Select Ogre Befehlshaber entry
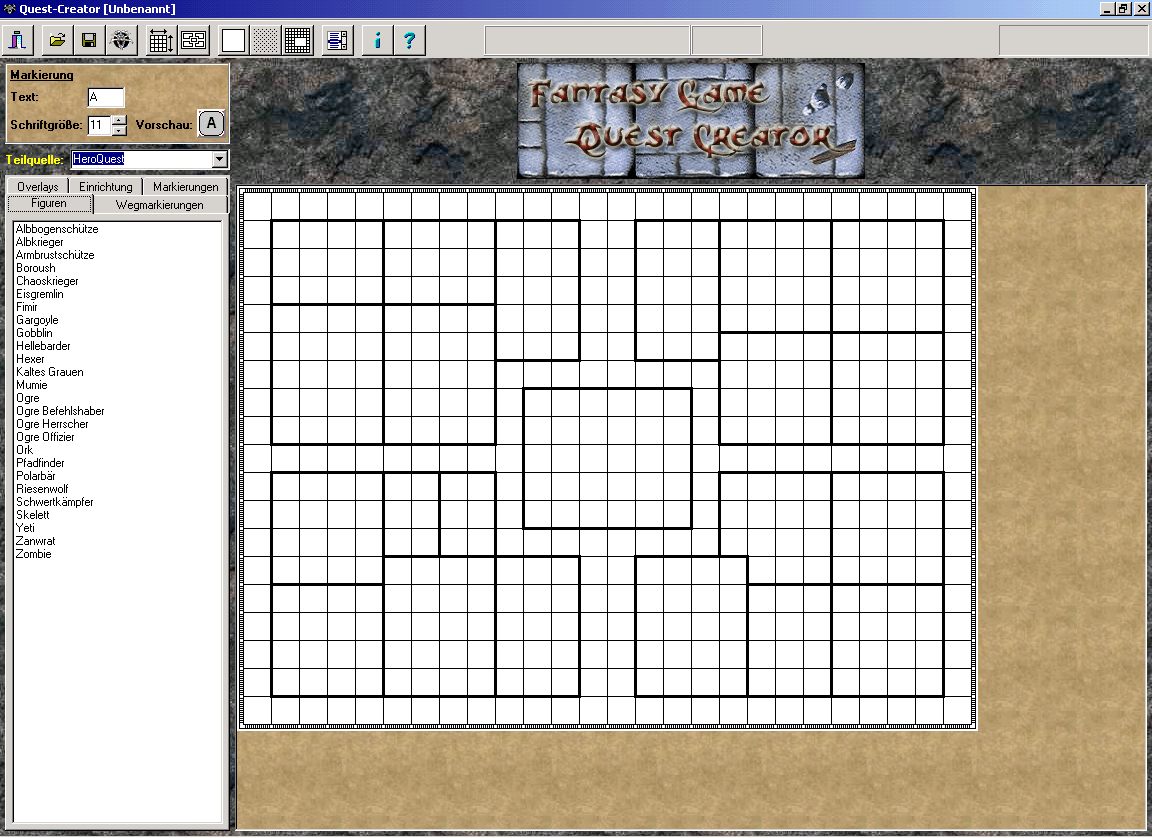 tap(60, 411)
